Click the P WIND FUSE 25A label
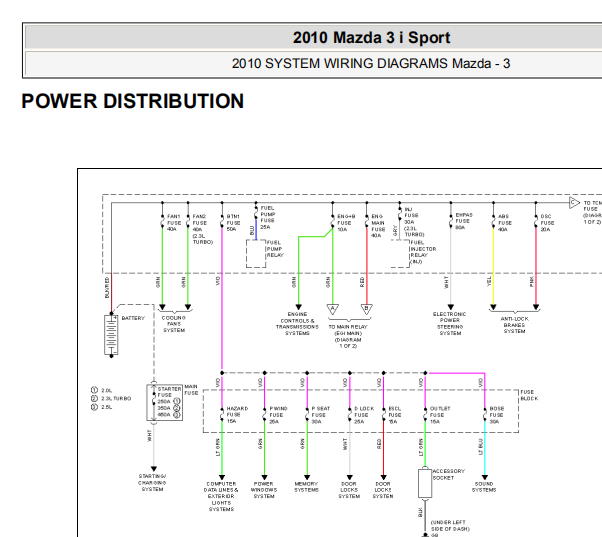The image size is (602, 537). [278, 415]
